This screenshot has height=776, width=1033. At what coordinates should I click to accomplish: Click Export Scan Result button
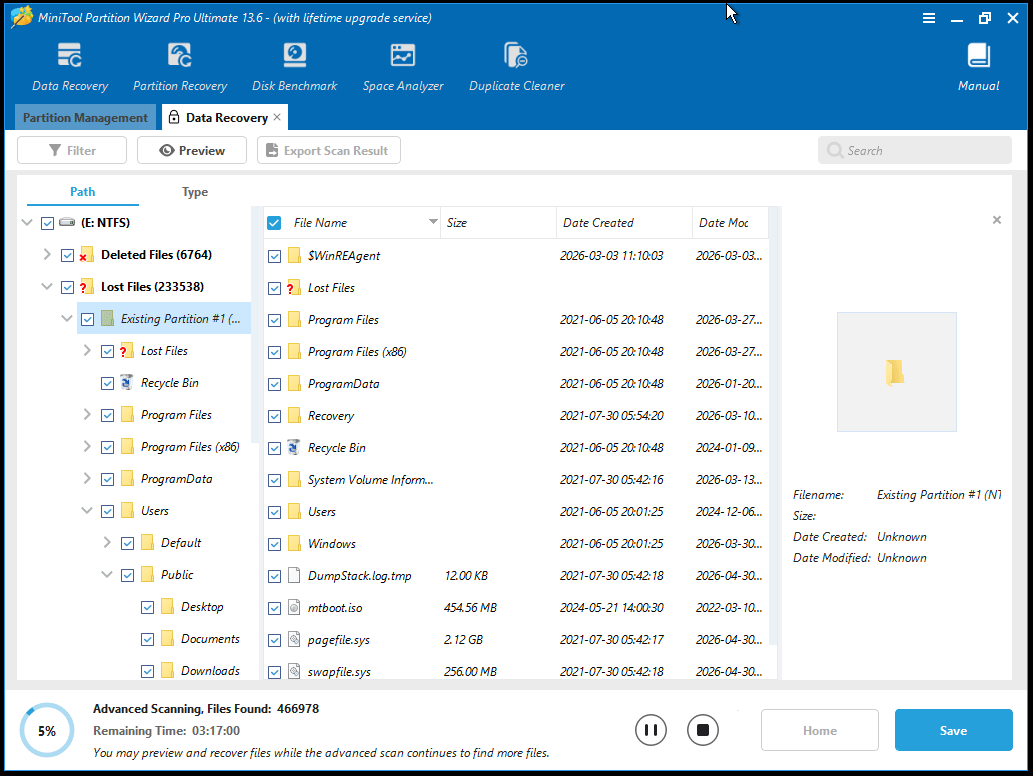(329, 150)
